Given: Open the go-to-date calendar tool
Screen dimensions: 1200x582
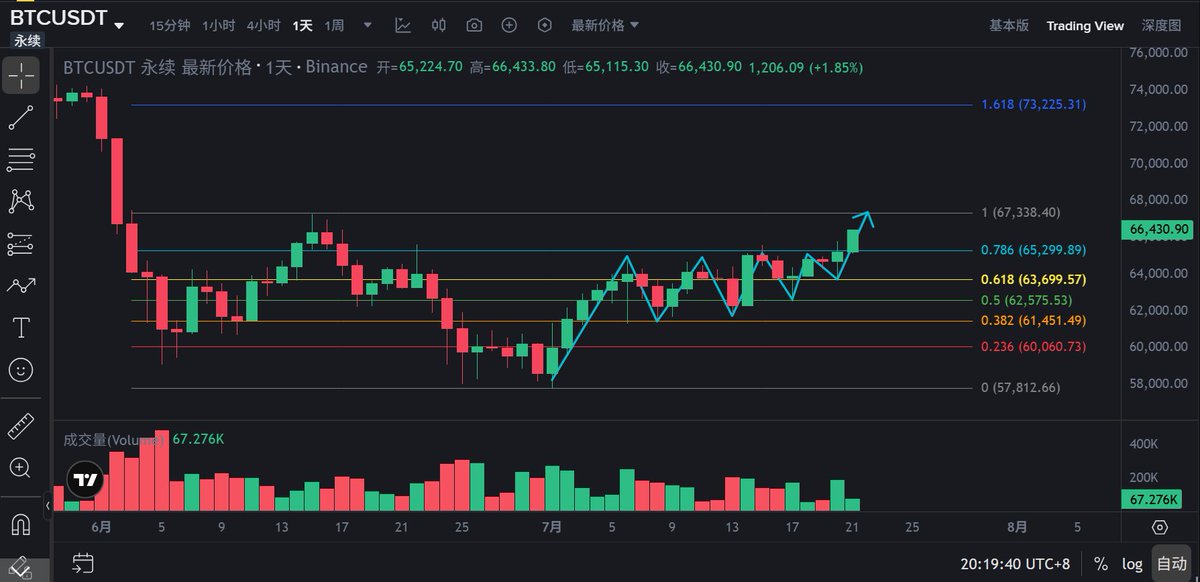Looking at the screenshot, I should [83, 563].
